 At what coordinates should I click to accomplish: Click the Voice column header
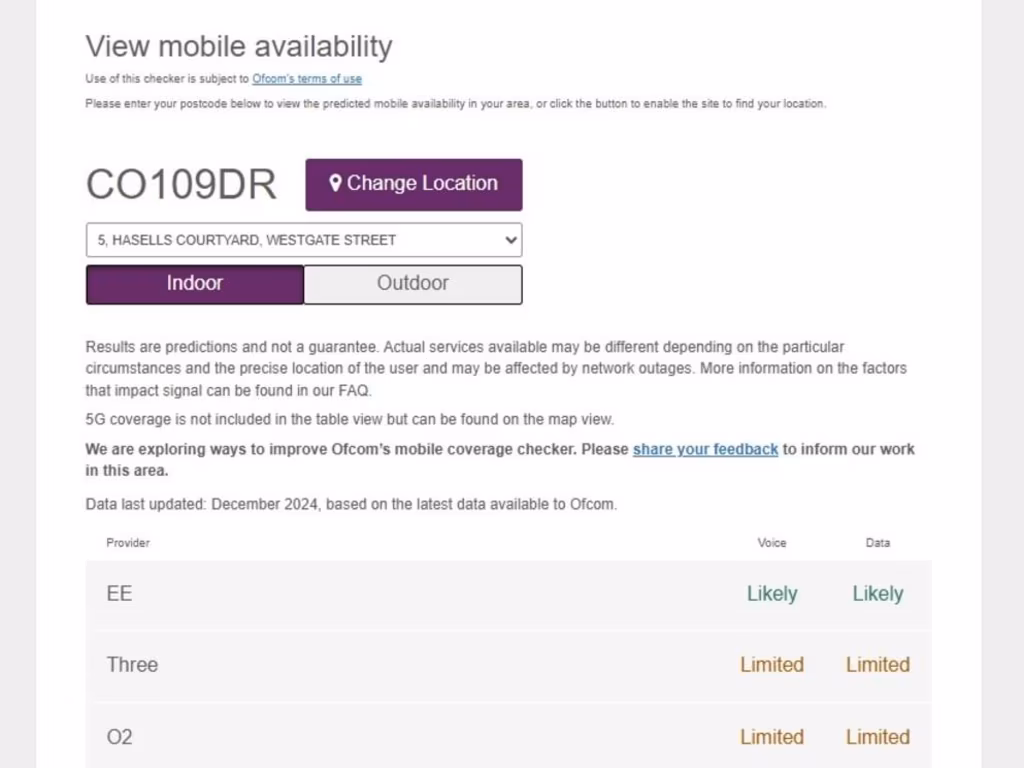coord(772,543)
